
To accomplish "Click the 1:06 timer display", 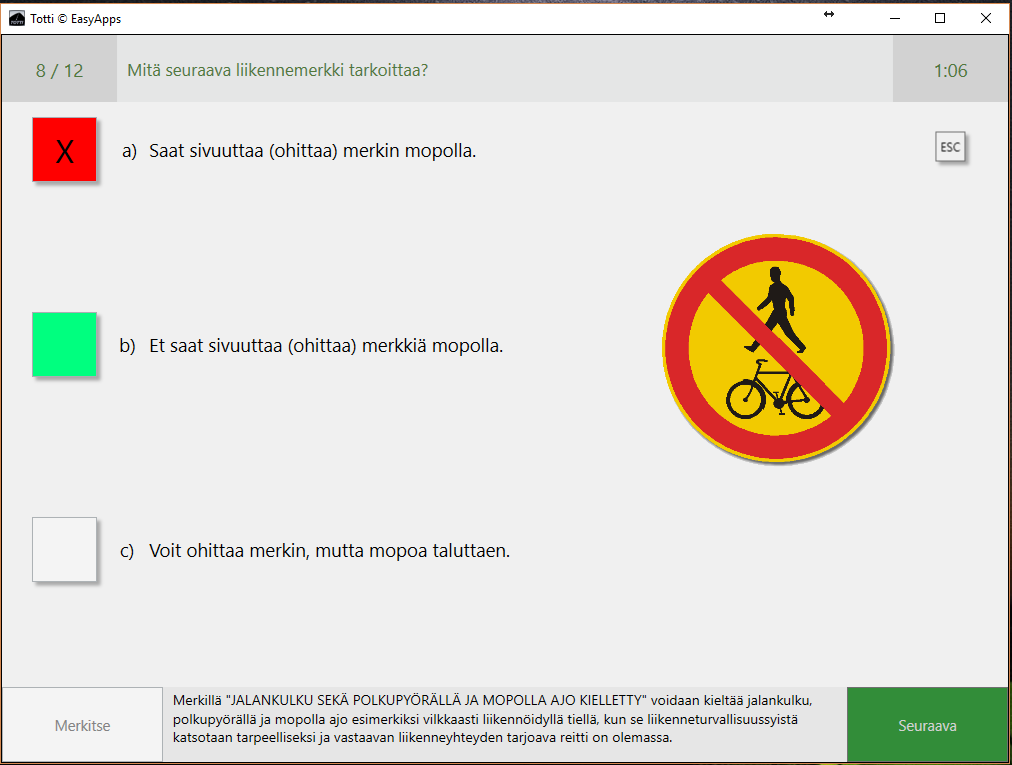I will coord(950,71).
